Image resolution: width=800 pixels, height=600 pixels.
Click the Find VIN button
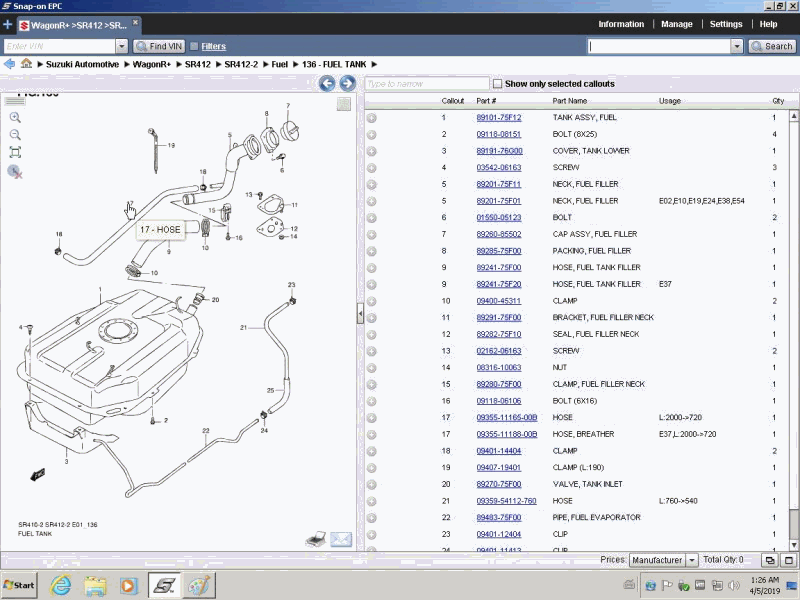[159, 46]
